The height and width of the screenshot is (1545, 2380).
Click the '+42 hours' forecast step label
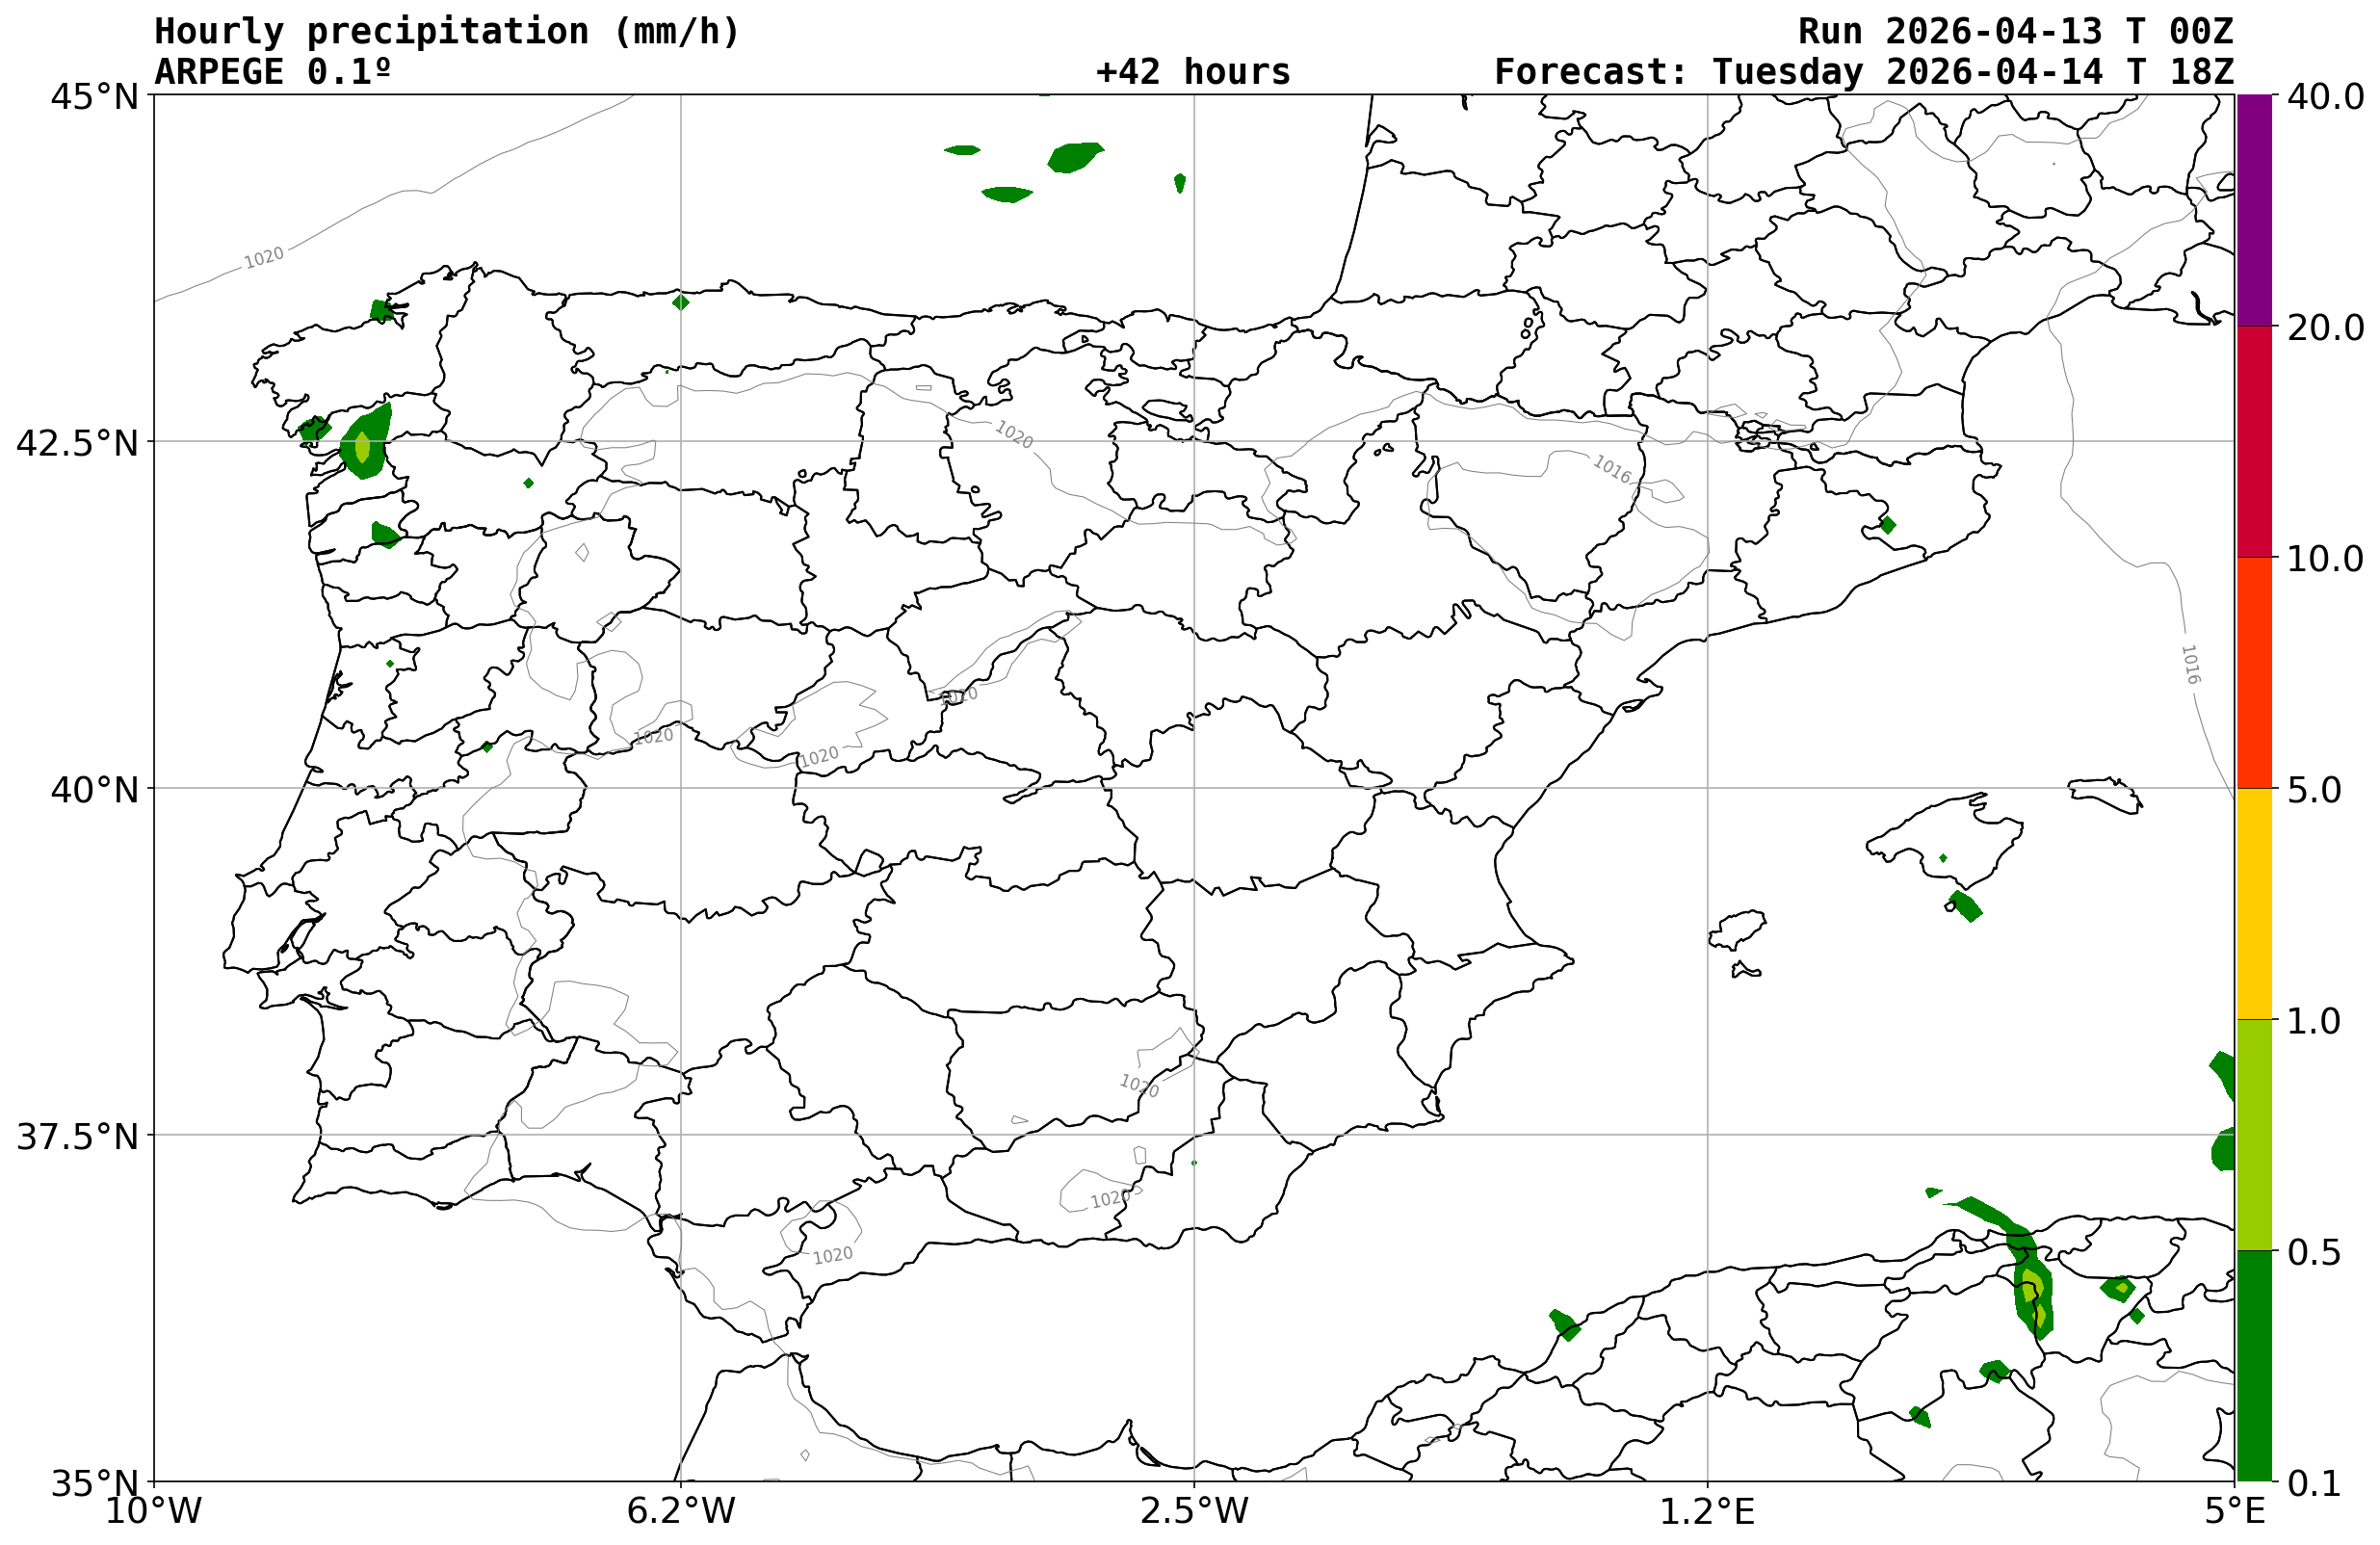1193,72
